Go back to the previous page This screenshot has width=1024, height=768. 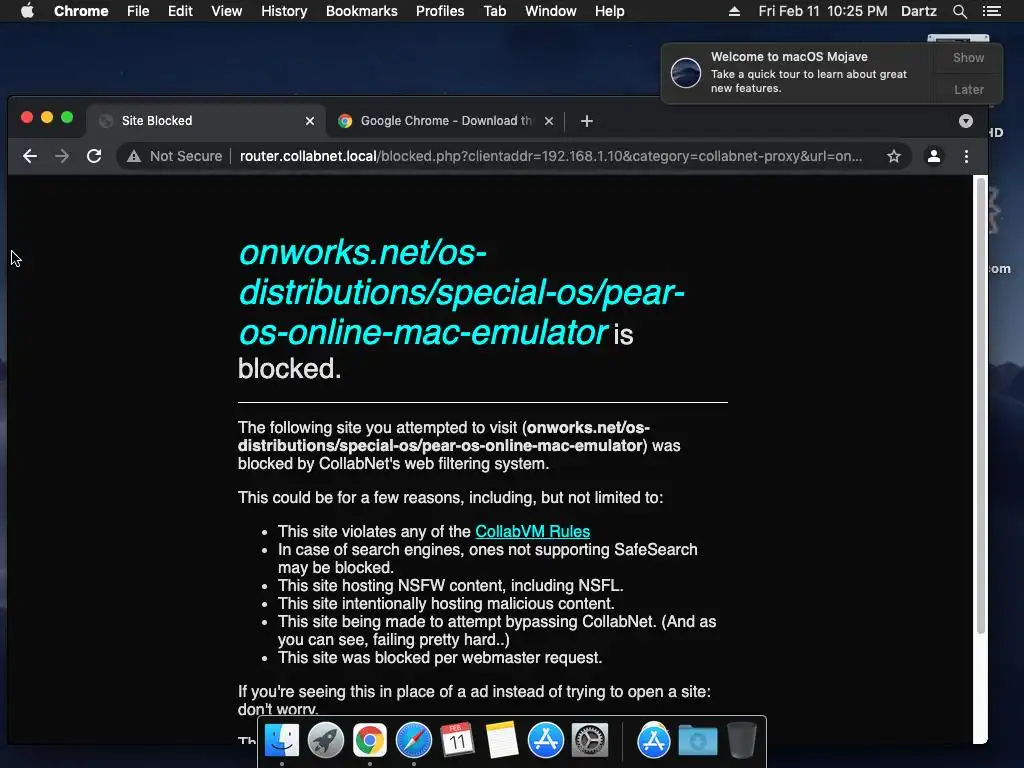pos(30,156)
